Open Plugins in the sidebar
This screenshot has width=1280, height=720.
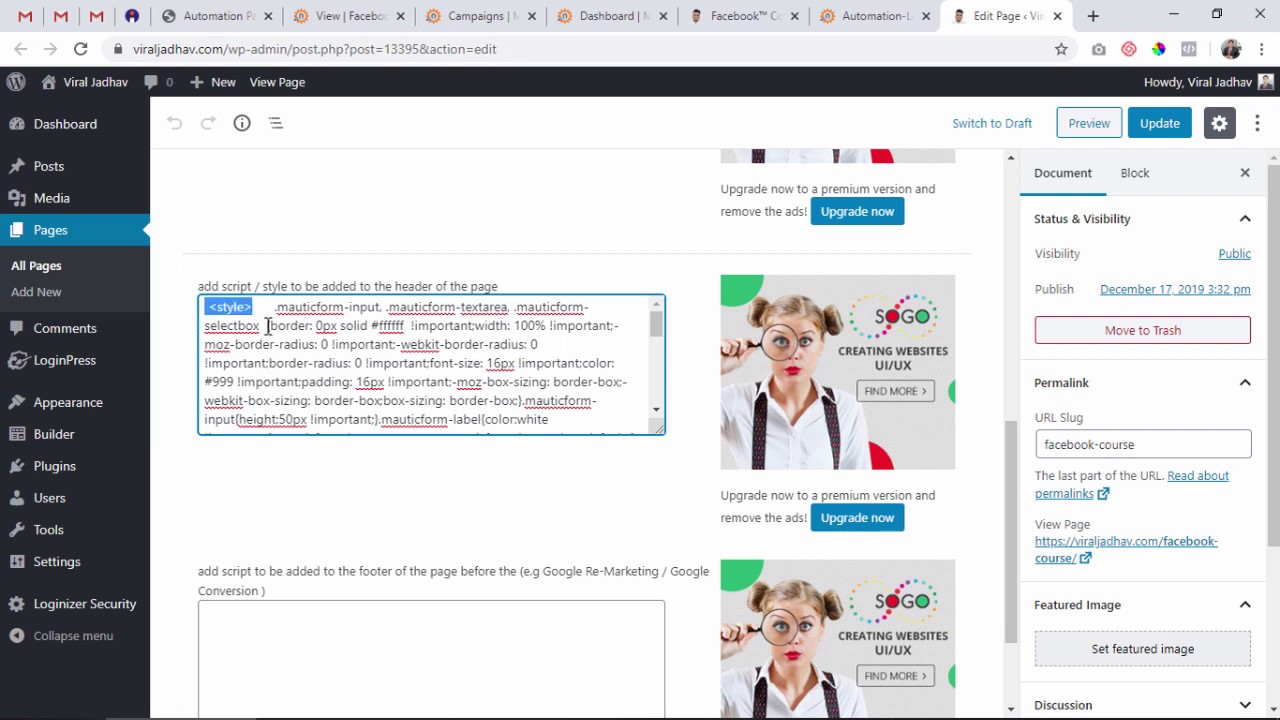54,466
